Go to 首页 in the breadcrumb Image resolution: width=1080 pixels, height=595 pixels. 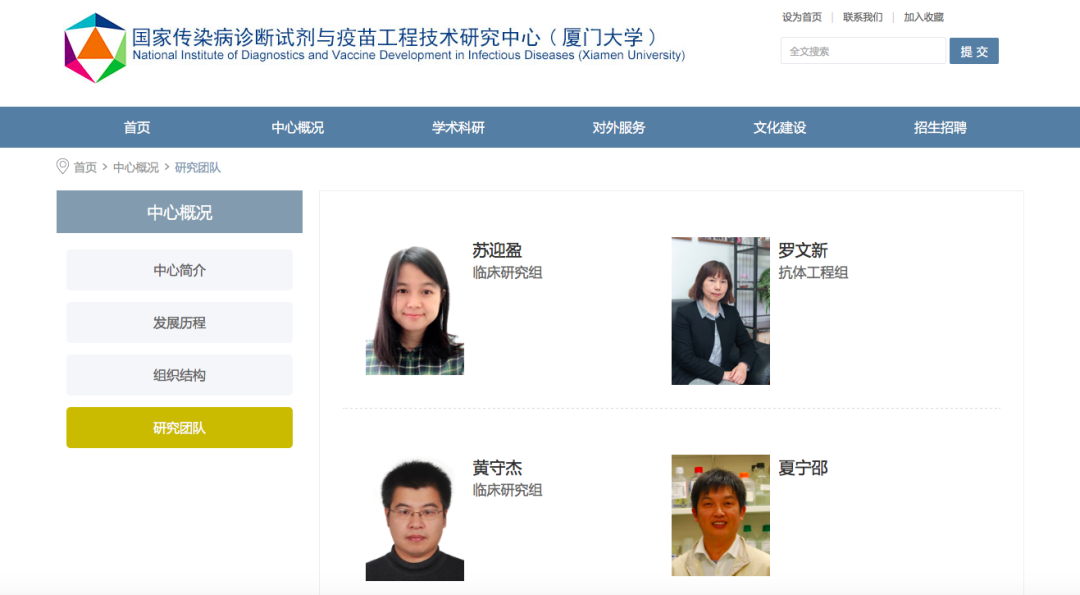coord(85,167)
